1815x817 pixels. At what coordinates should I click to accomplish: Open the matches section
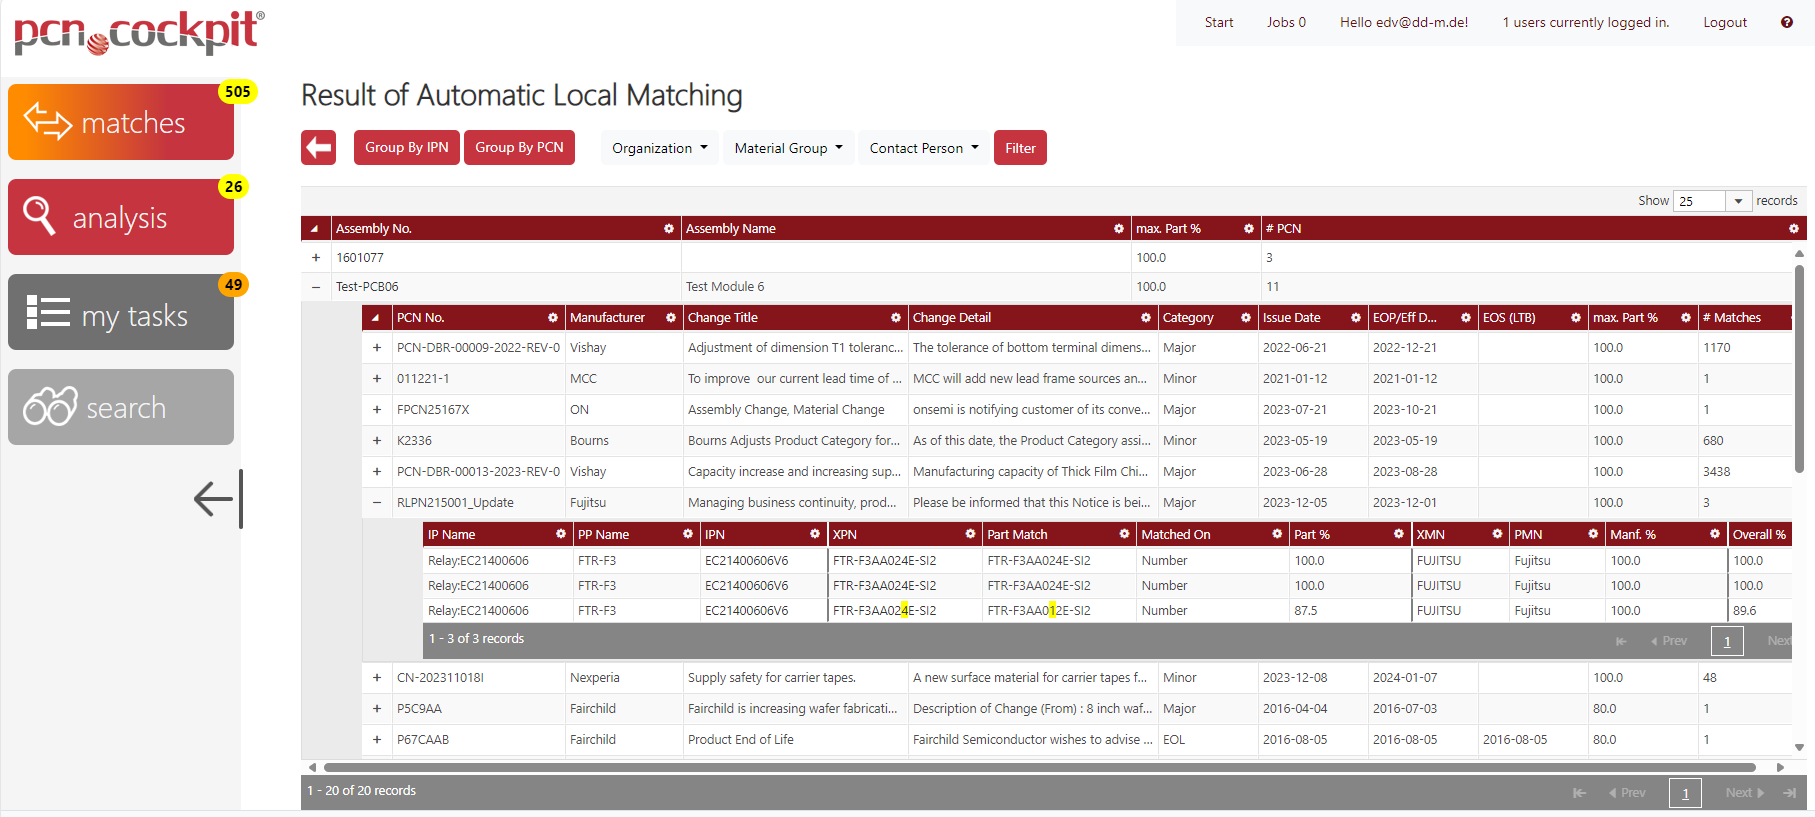click(x=121, y=122)
